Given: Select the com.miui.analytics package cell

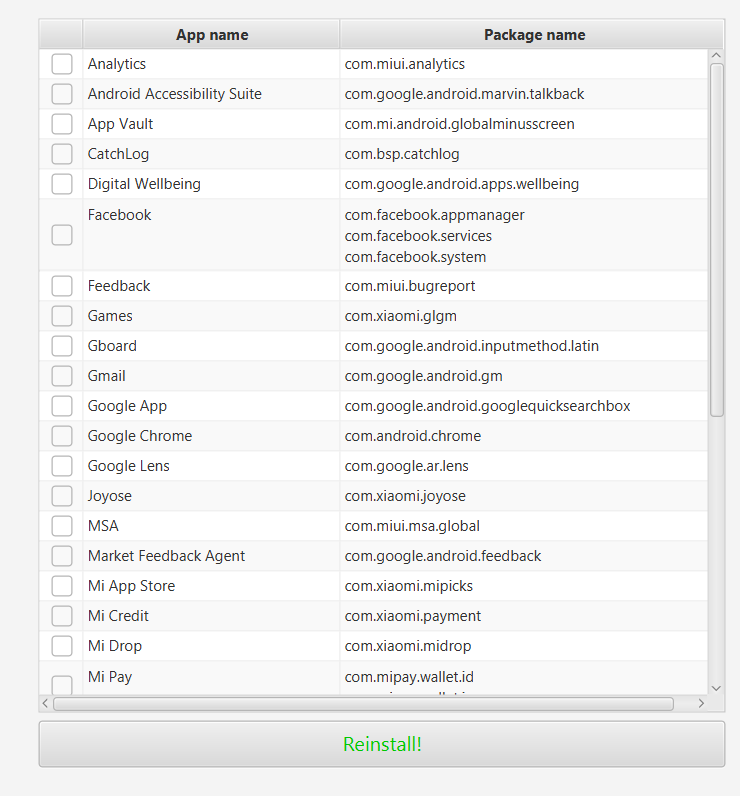Looking at the screenshot, I should tap(523, 64).
